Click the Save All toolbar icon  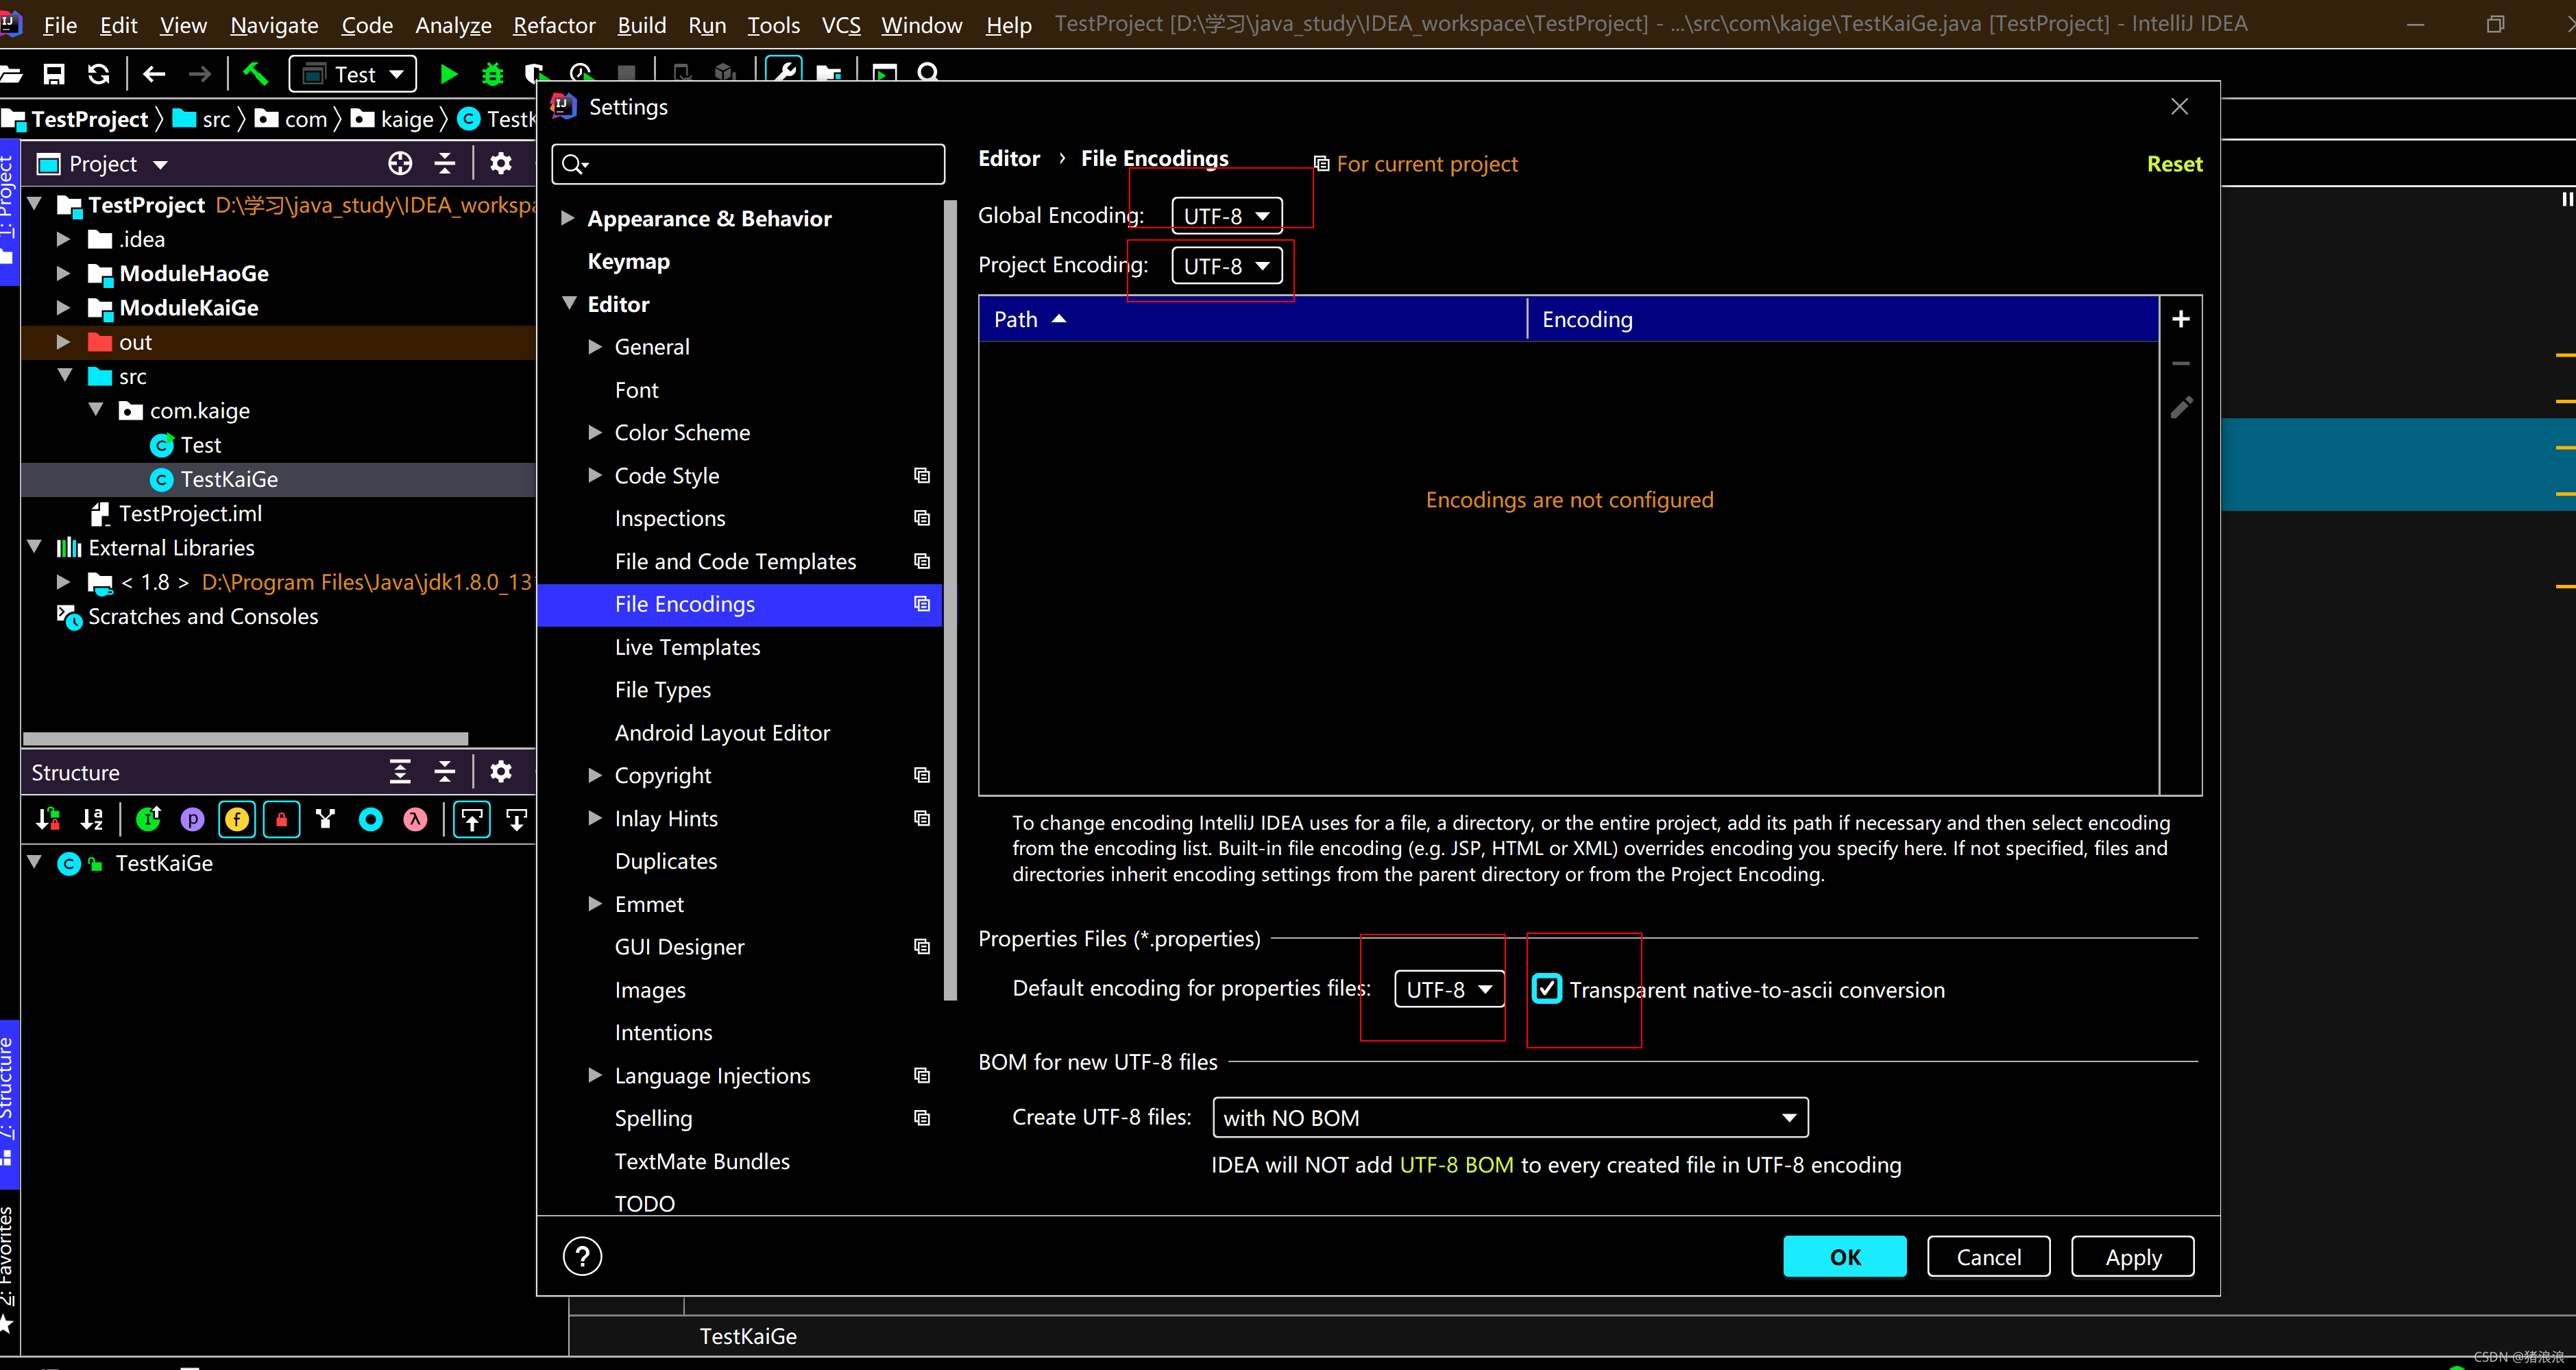pyautogui.click(x=54, y=74)
